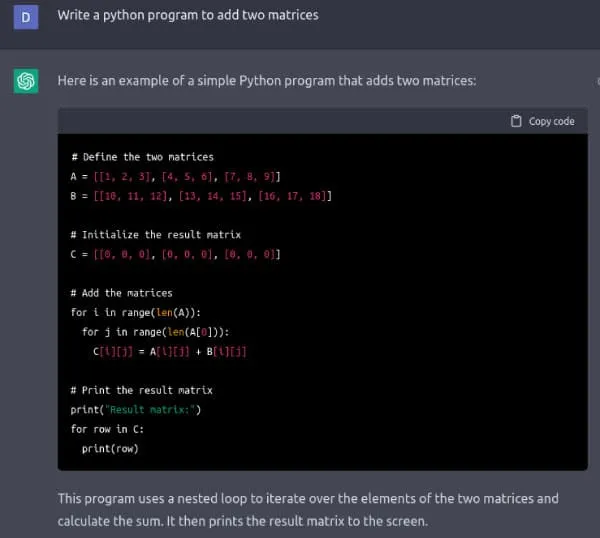Click the "Here is an example" response intro text

click(266, 80)
